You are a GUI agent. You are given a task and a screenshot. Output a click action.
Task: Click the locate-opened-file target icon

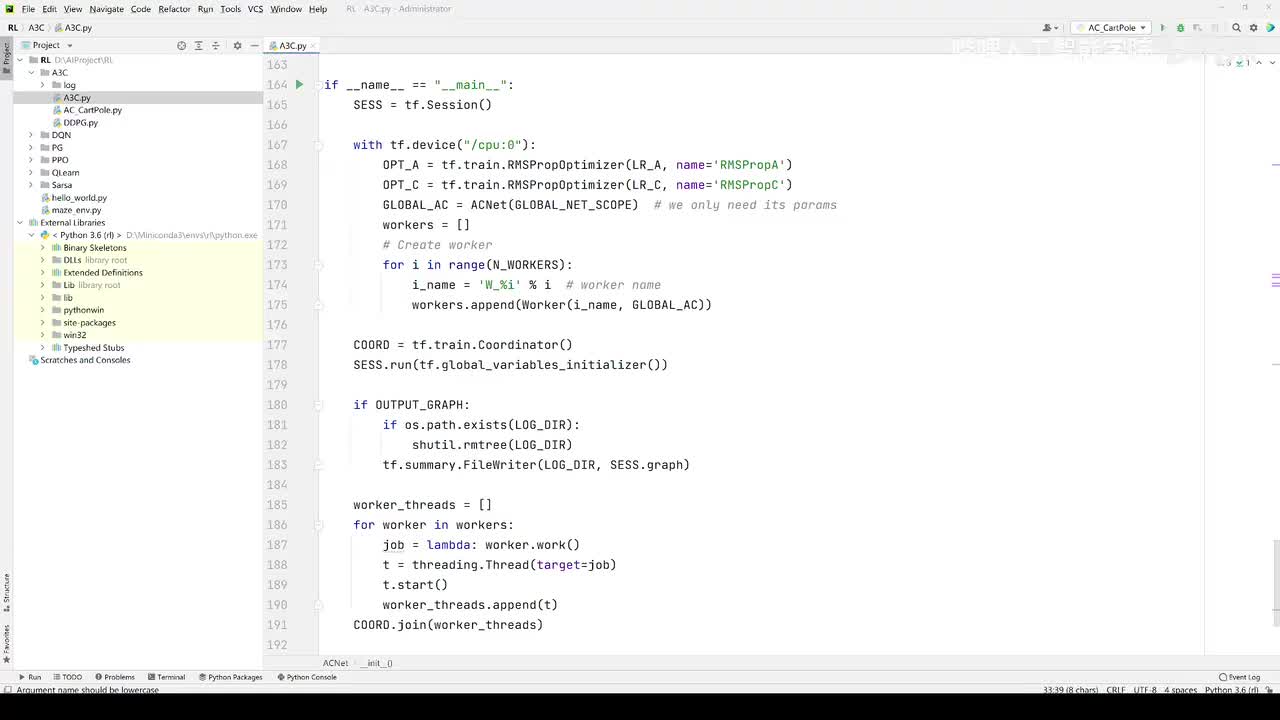181,45
